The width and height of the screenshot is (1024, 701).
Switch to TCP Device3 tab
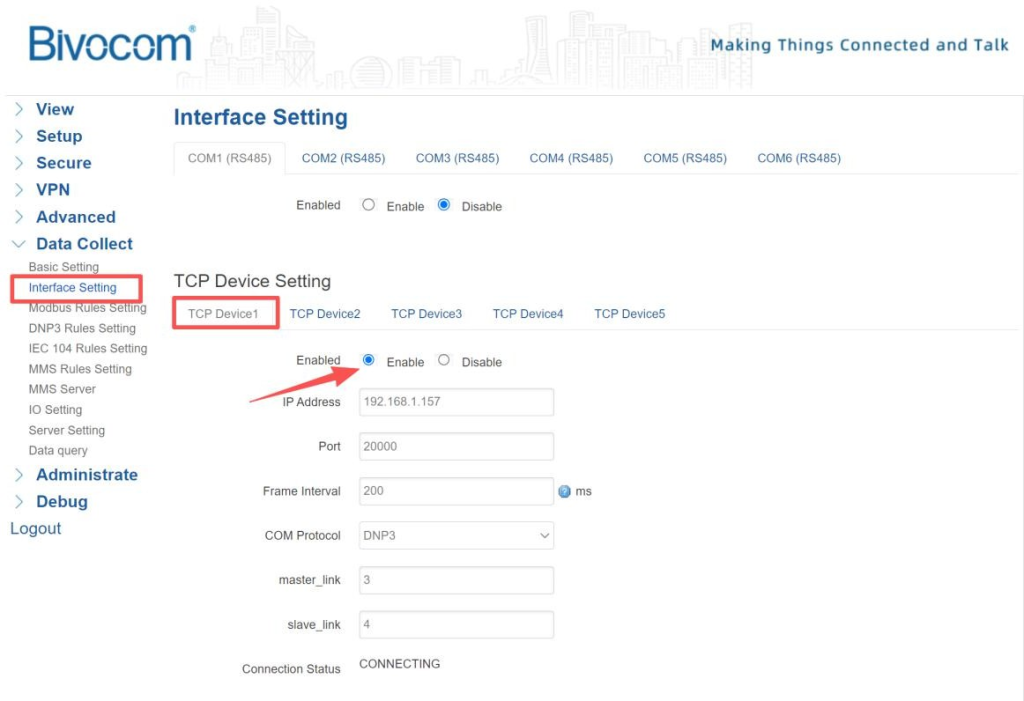tap(426, 314)
